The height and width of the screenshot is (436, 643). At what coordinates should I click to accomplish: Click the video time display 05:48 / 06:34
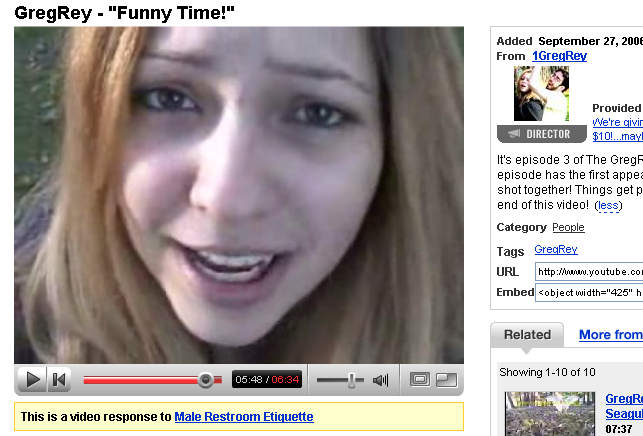point(267,380)
